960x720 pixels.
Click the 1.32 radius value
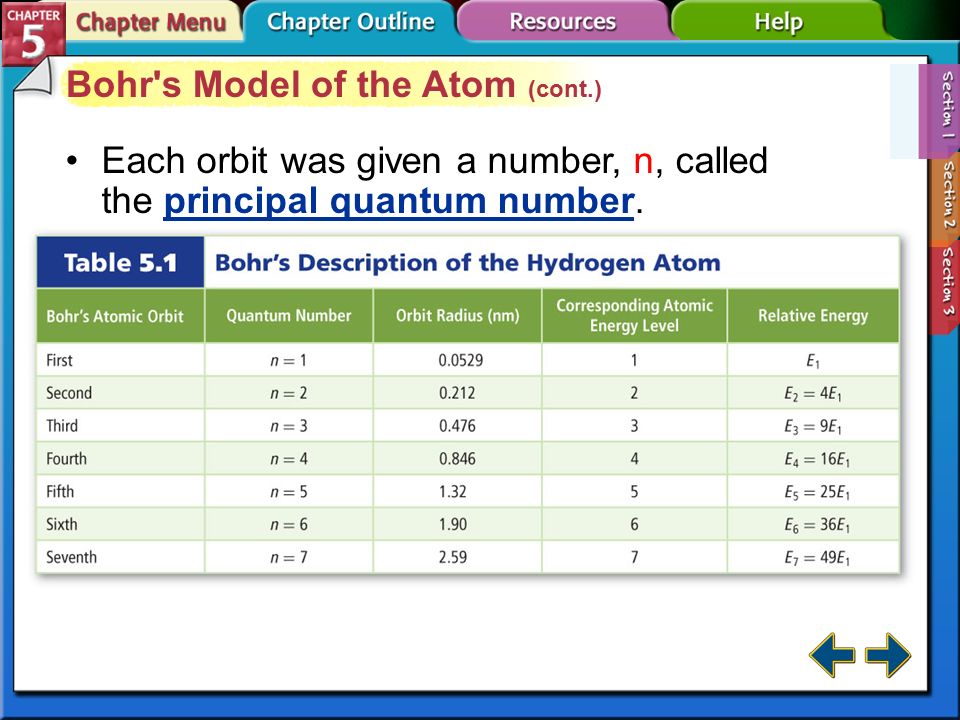tap(452, 492)
